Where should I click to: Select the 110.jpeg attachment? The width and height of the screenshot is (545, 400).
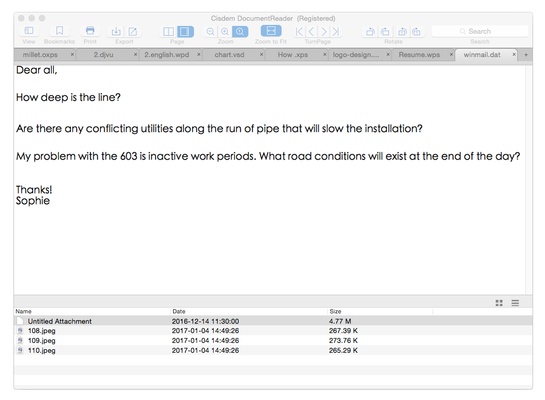pos(273,350)
